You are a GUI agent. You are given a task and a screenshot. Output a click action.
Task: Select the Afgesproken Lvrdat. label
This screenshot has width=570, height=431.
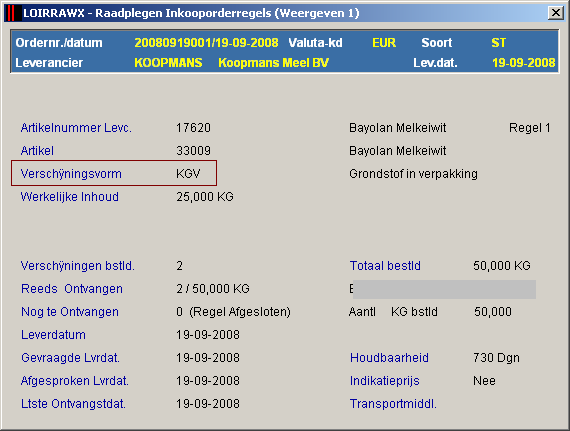point(75,381)
